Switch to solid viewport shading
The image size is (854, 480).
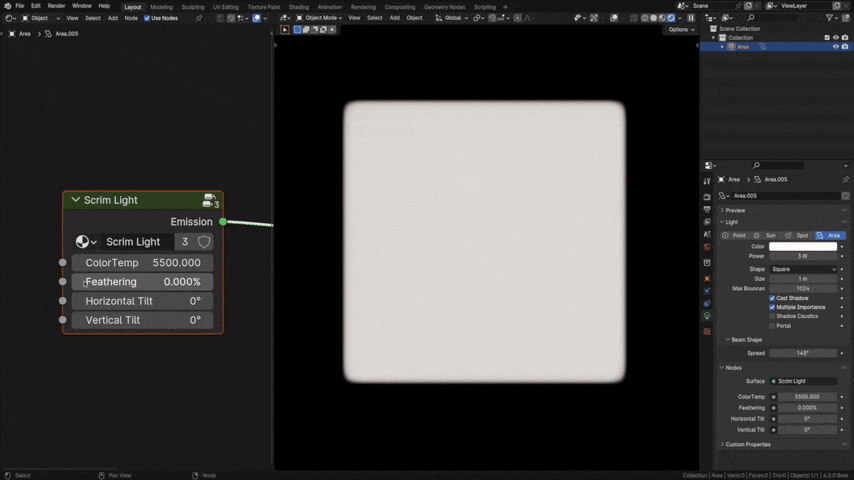(x=654, y=18)
